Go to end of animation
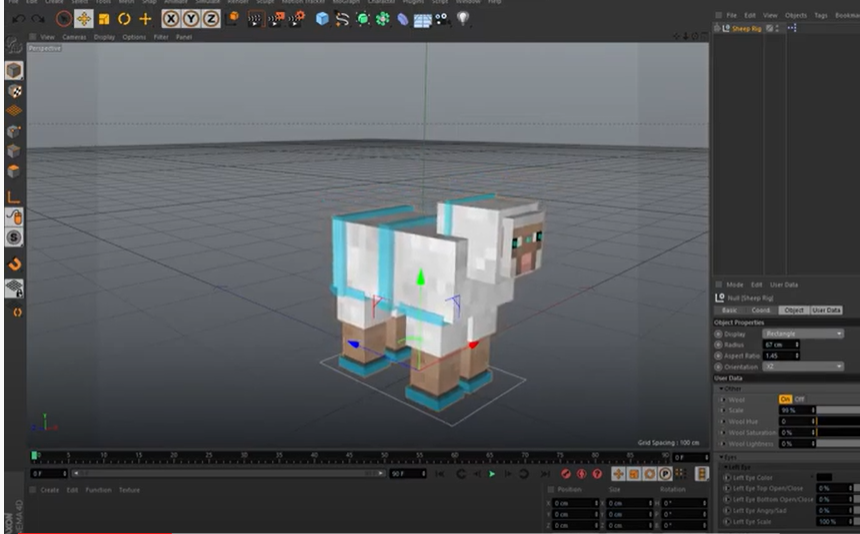The image size is (860, 534). (545, 474)
